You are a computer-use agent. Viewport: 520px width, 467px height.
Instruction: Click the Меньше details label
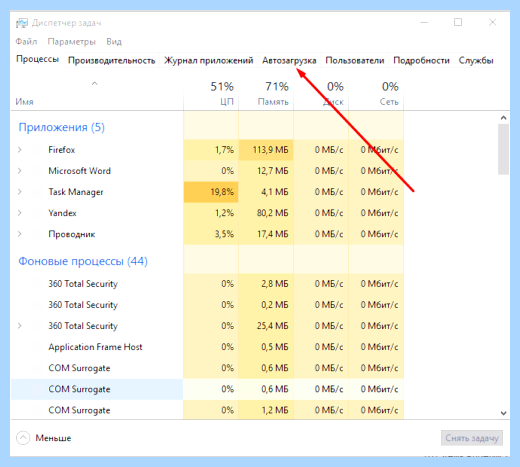pyautogui.click(x=53, y=438)
